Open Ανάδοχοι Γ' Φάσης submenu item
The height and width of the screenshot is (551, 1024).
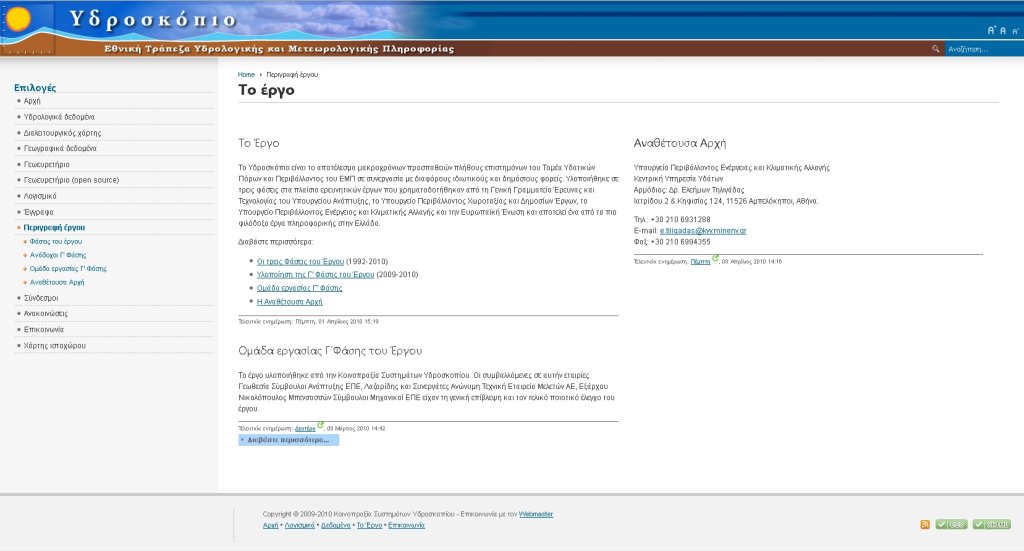(57, 255)
